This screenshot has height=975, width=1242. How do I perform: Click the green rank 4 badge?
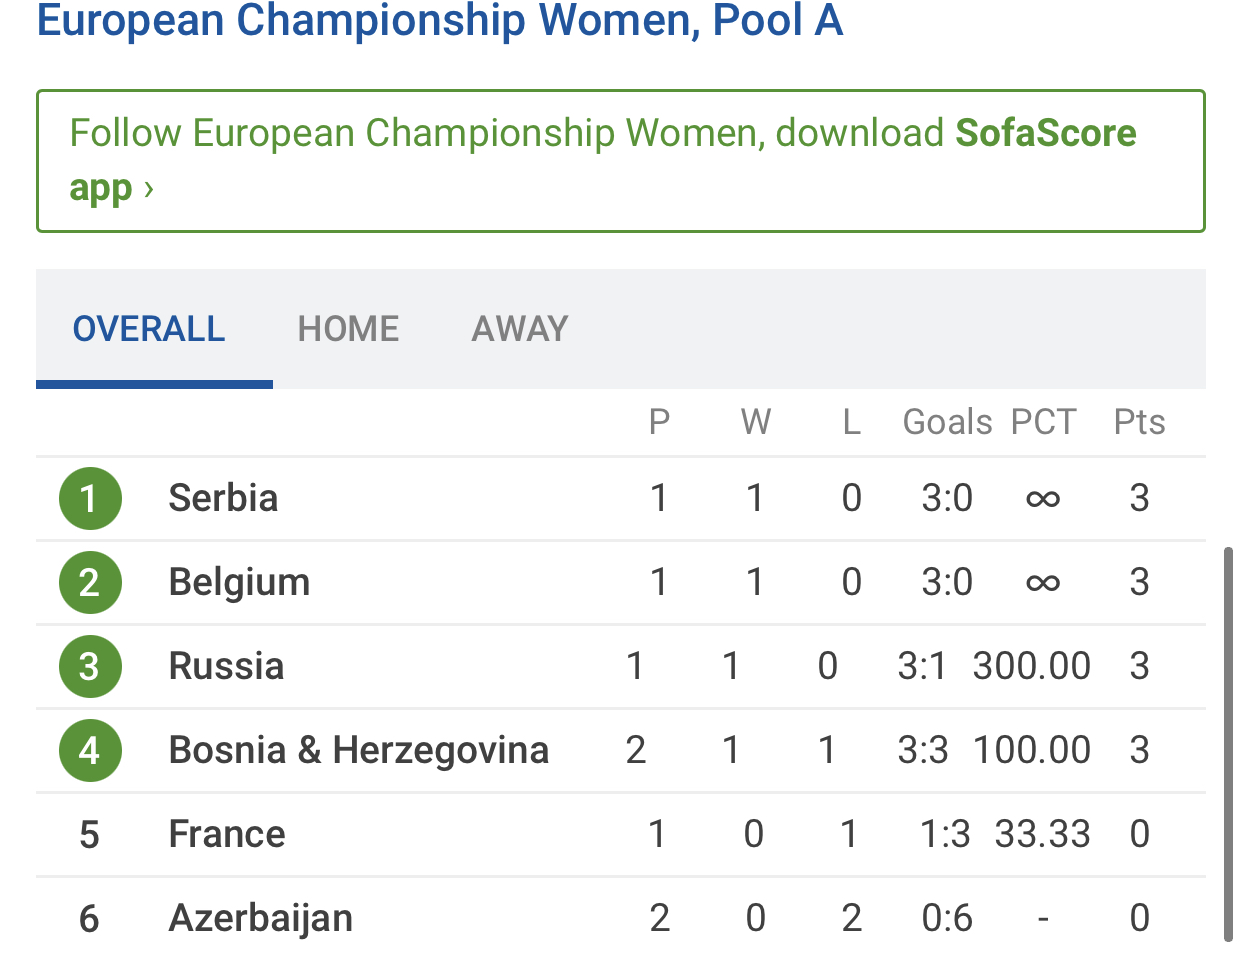pyautogui.click(x=90, y=750)
